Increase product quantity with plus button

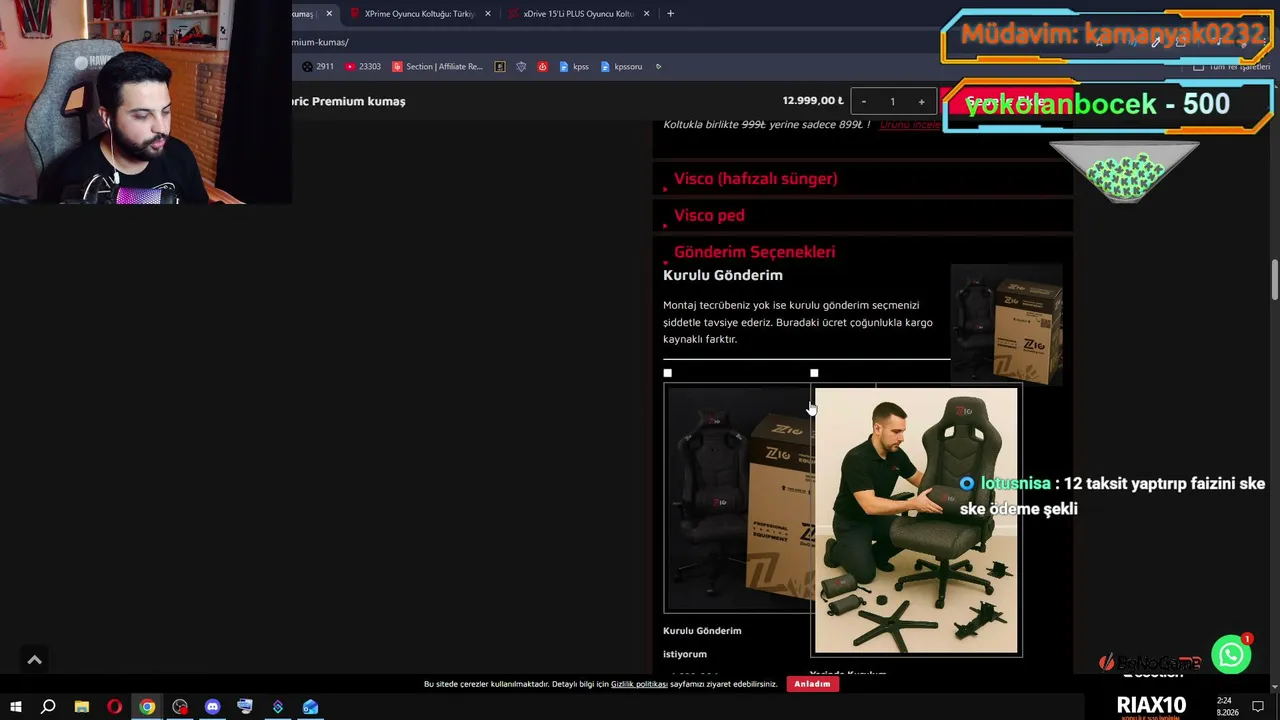pos(921,101)
